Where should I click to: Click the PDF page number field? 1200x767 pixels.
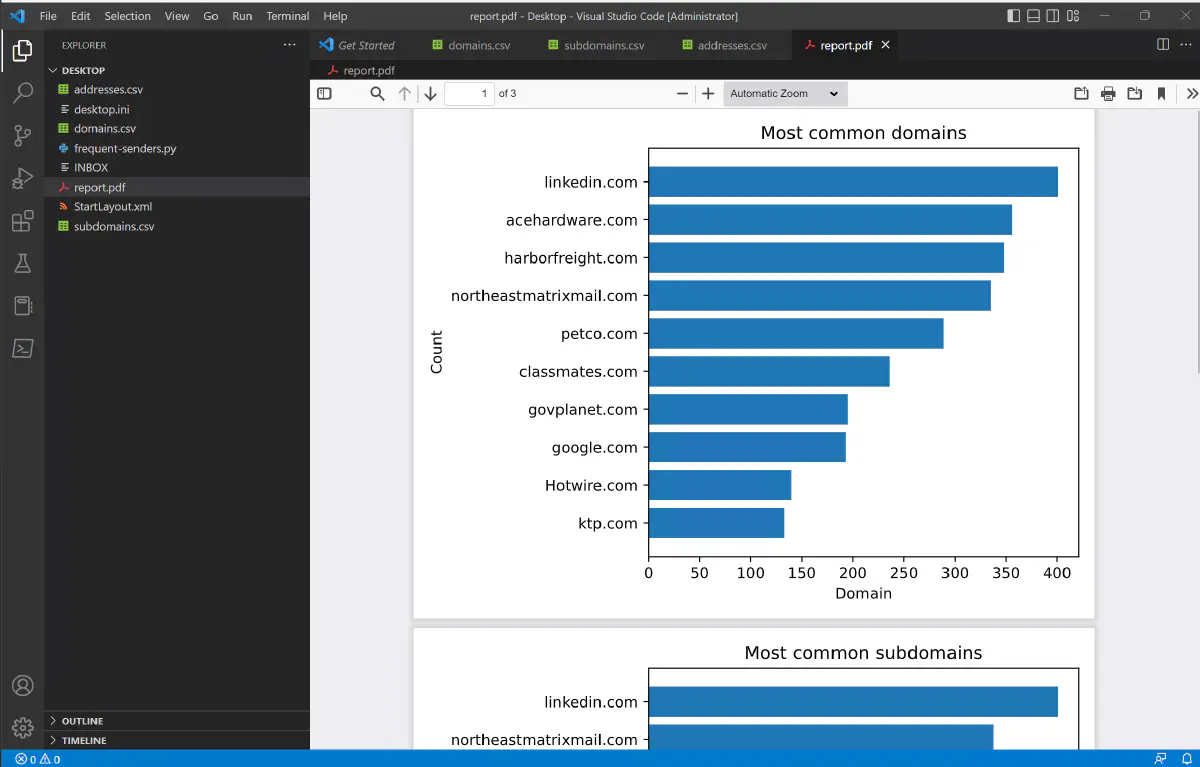470,93
